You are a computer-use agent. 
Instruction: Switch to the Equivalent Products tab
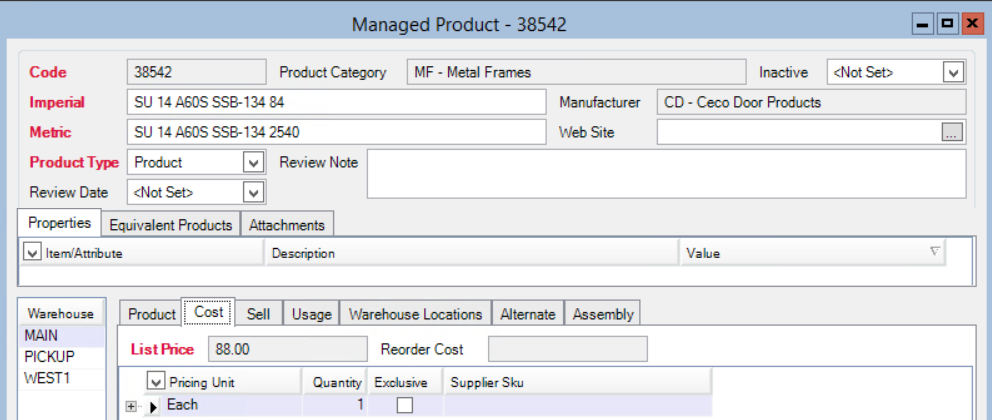click(171, 225)
